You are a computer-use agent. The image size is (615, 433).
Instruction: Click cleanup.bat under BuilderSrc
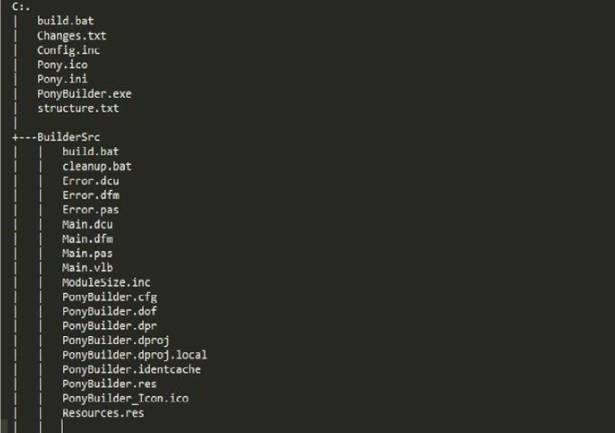click(97, 166)
